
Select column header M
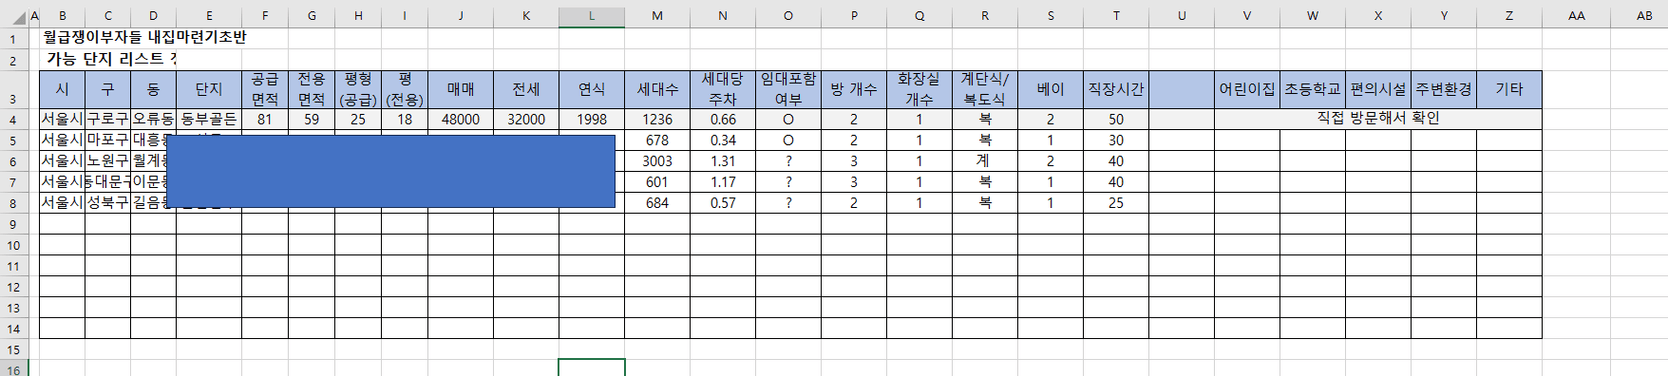657,16
